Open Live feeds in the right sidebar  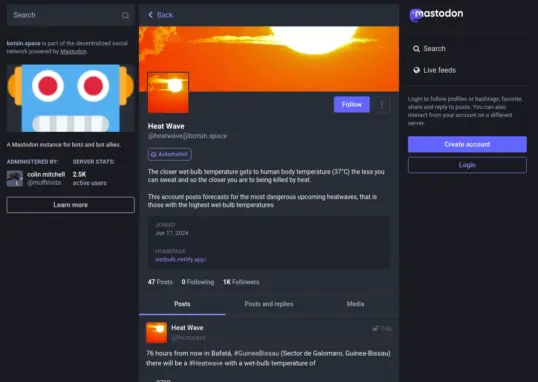(x=434, y=70)
